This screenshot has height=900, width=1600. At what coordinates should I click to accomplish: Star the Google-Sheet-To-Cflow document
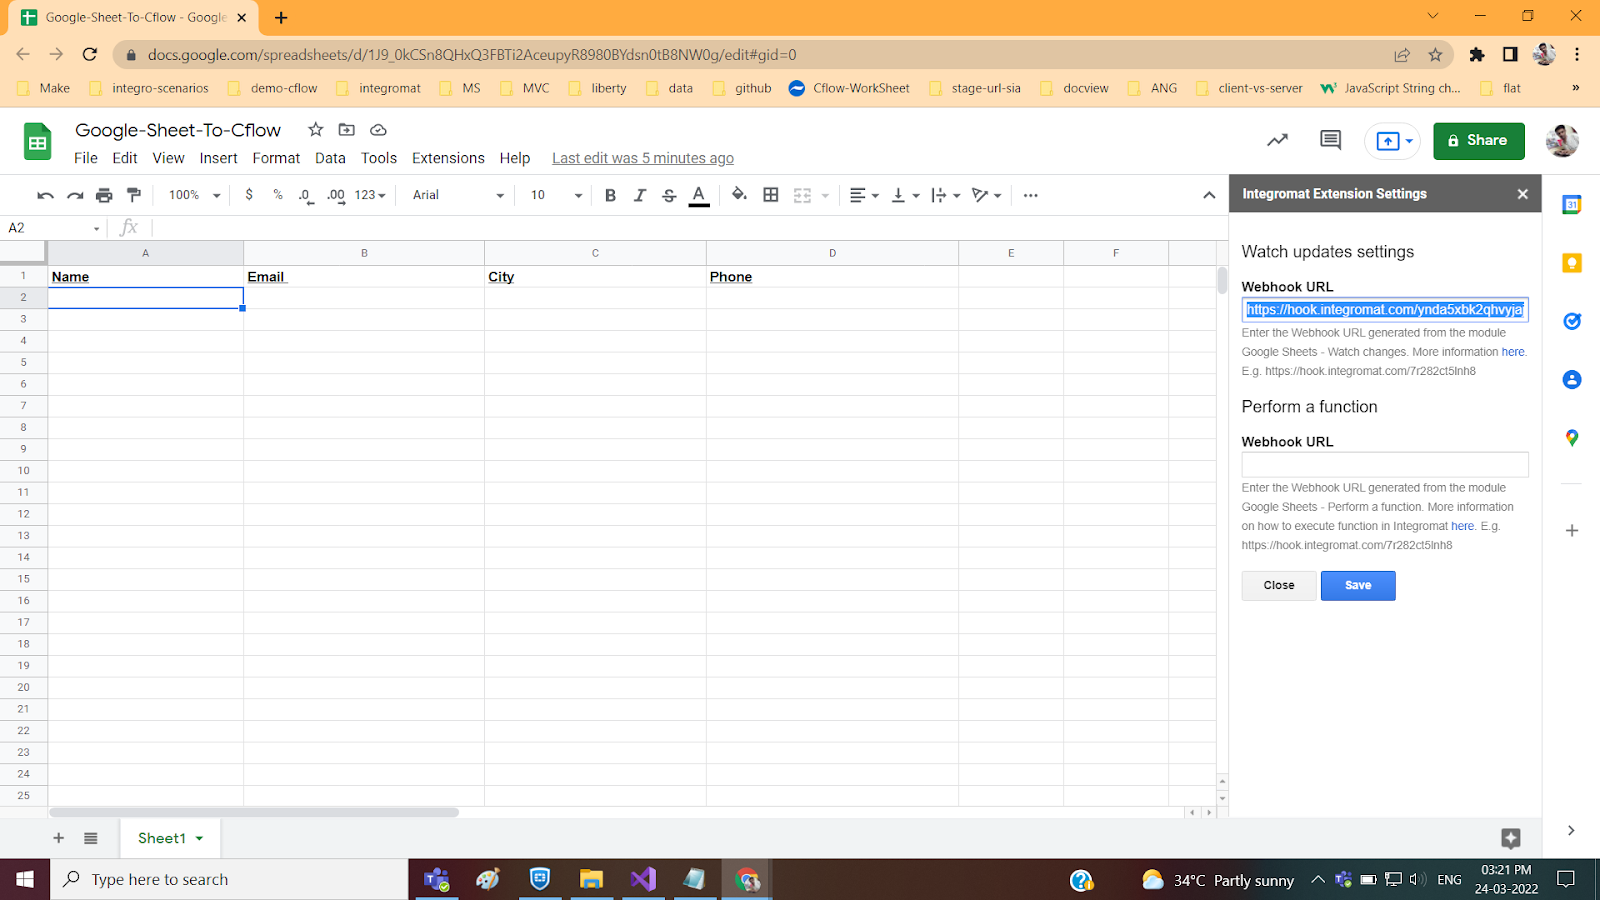[x=316, y=129]
